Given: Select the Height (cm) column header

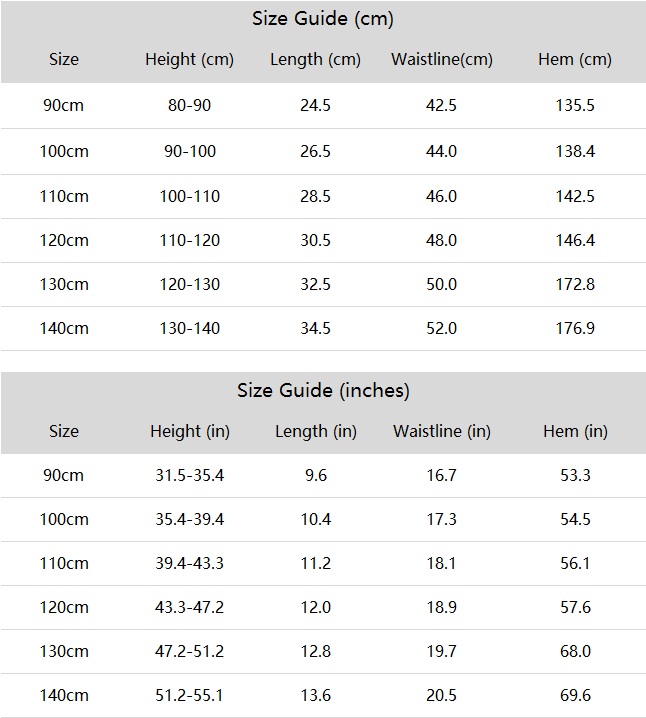Looking at the screenshot, I should (190, 60).
